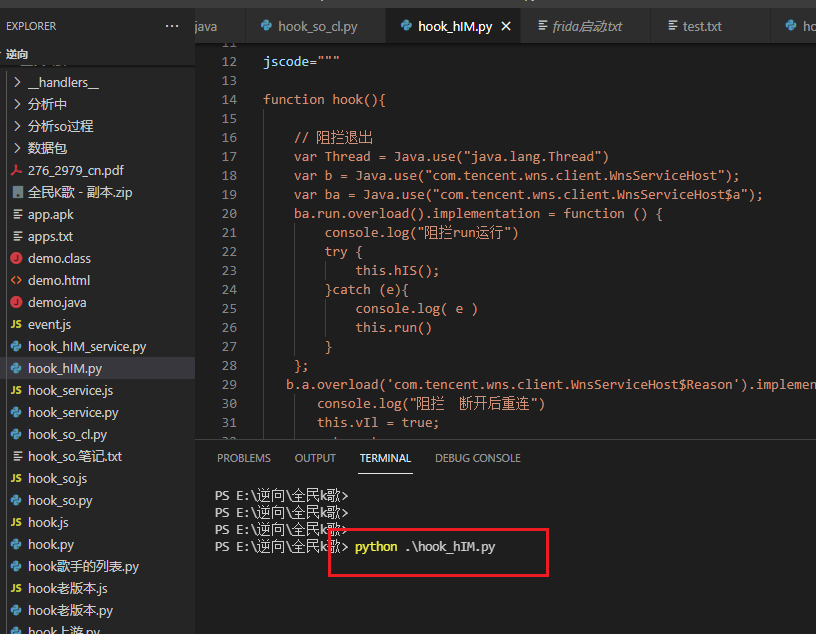816x634 pixels.
Task: Click the JS icon beside hook.js
Action: (x=17, y=522)
